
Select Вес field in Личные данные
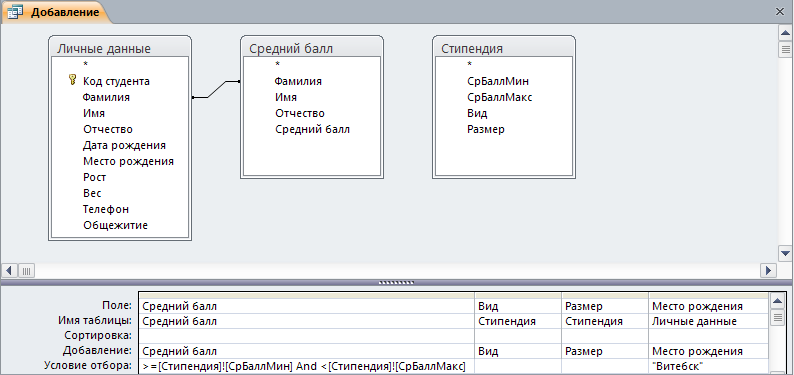tap(92, 193)
